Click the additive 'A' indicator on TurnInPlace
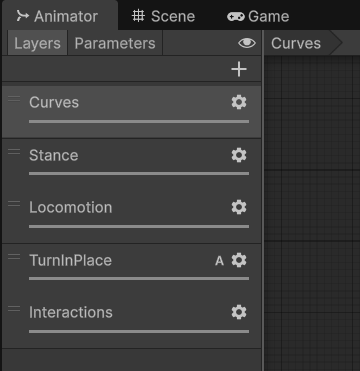The height and width of the screenshot is (371, 360). [x=219, y=261]
